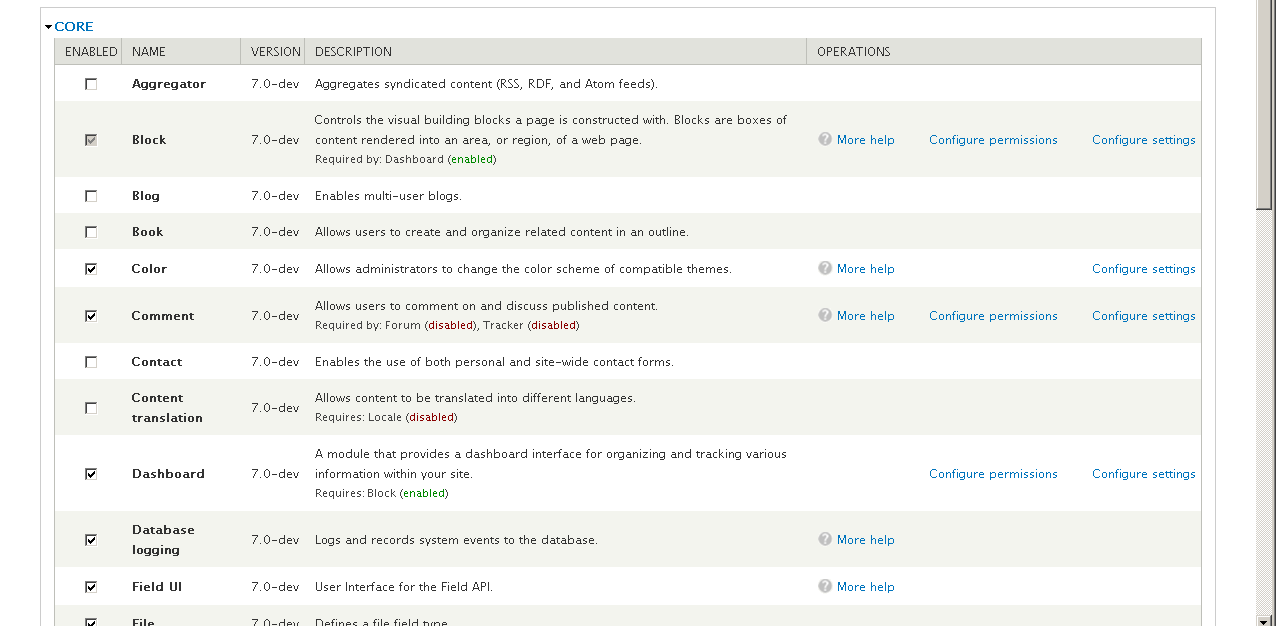Uncheck the Dashboard module checkbox
1276x626 pixels.
[x=91, y=474]
